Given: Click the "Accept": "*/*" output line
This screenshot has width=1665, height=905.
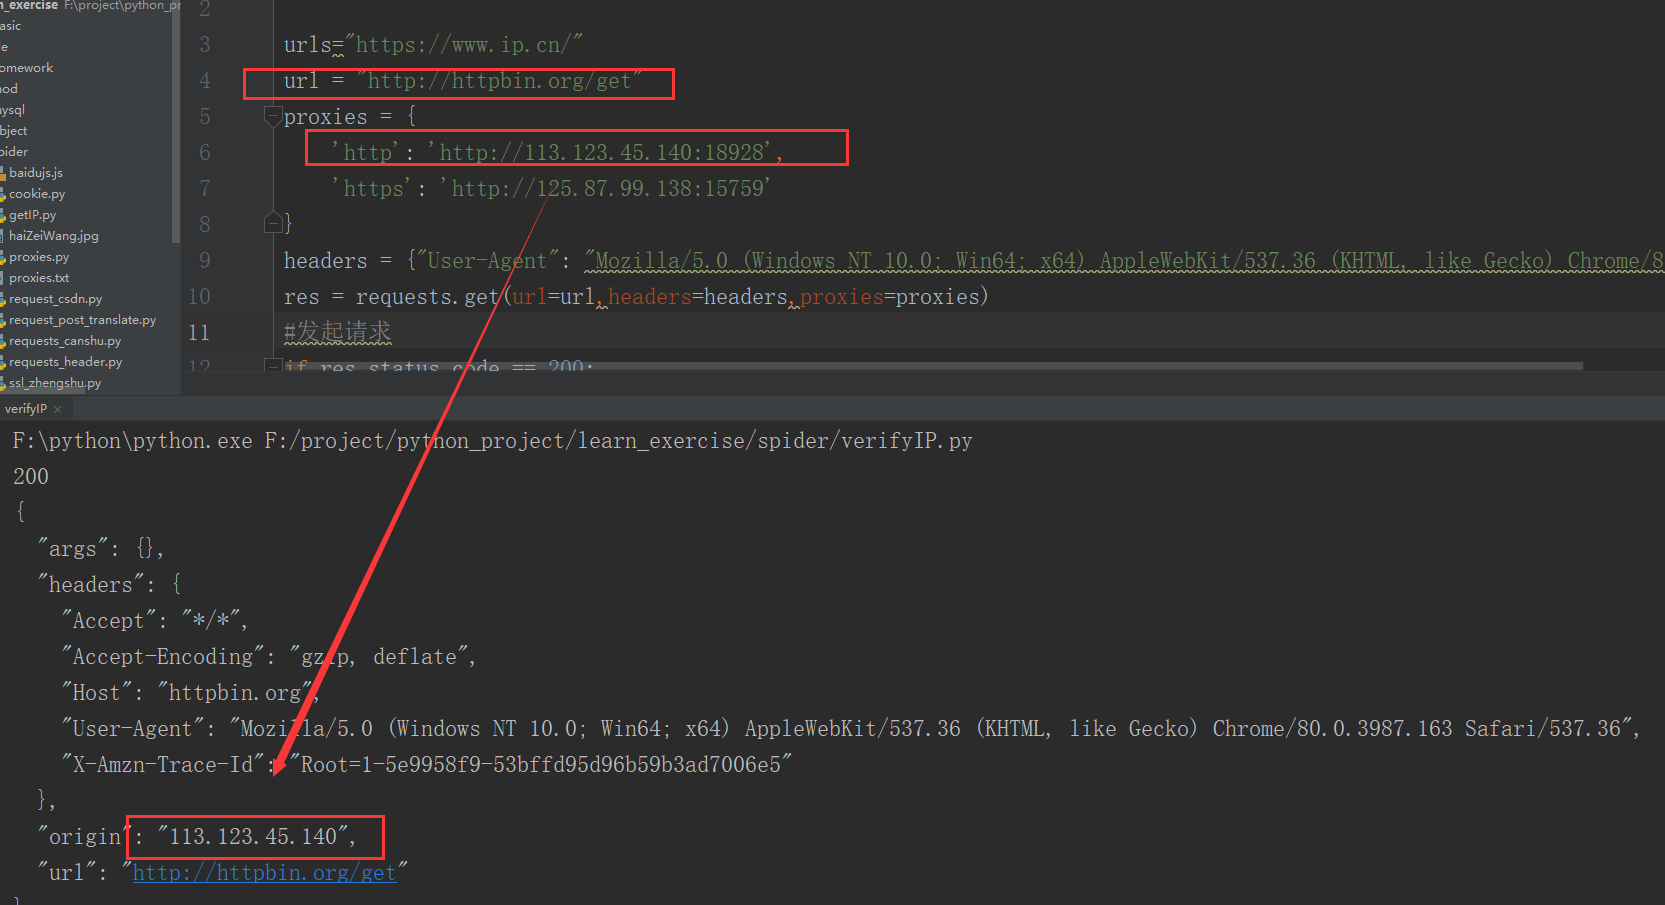Looking at the screenshot, I should [x=155, y=621].
